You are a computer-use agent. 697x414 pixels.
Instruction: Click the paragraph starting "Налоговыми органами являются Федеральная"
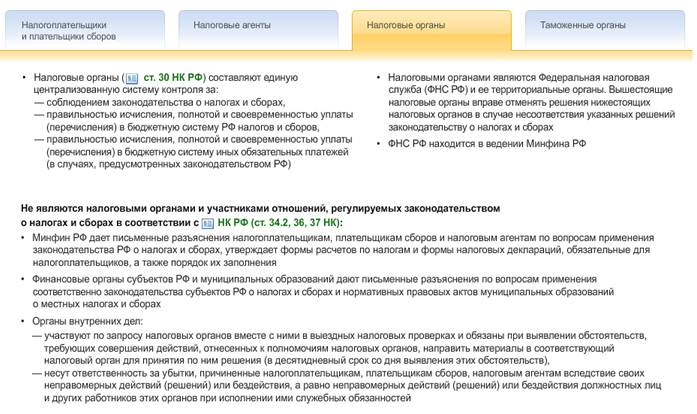[531, 102]
